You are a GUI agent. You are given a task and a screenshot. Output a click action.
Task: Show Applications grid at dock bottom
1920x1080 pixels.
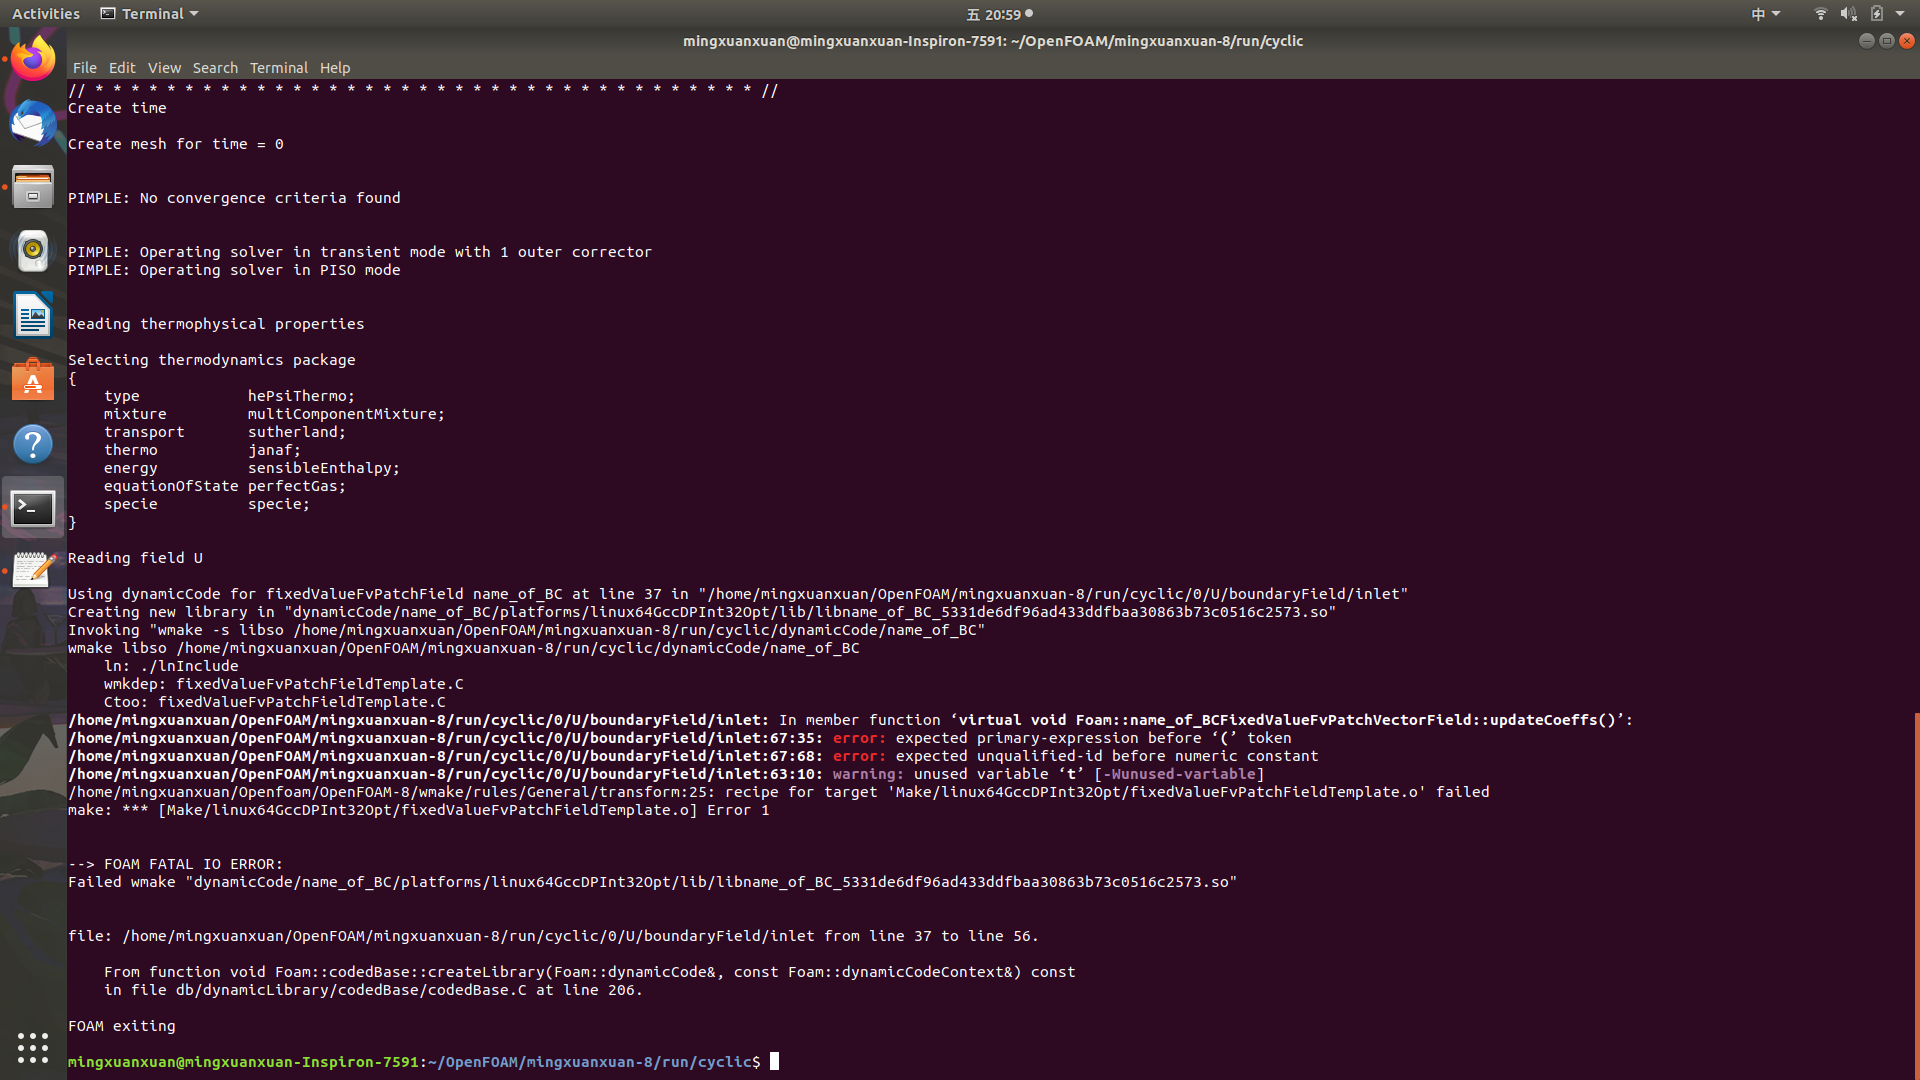[x=33, y=1047]
